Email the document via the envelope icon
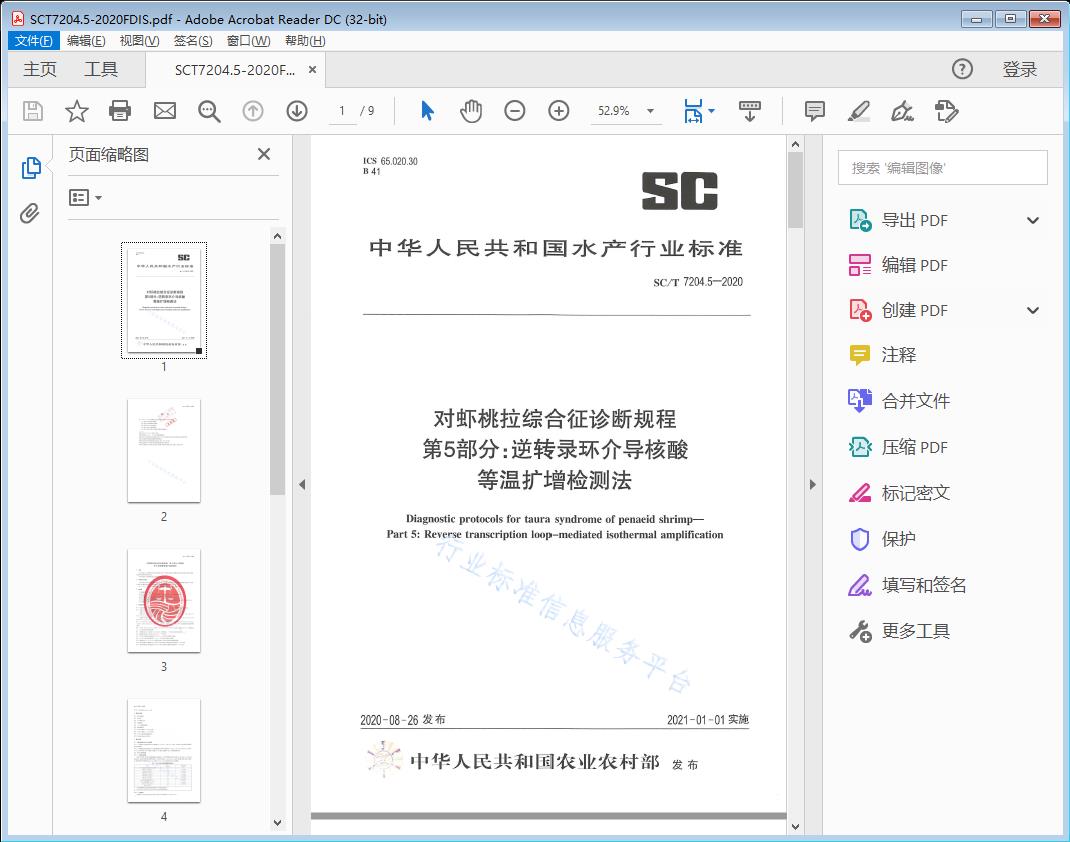The height and width of the screenshot is (842, 1070). (x=164, y=111)
